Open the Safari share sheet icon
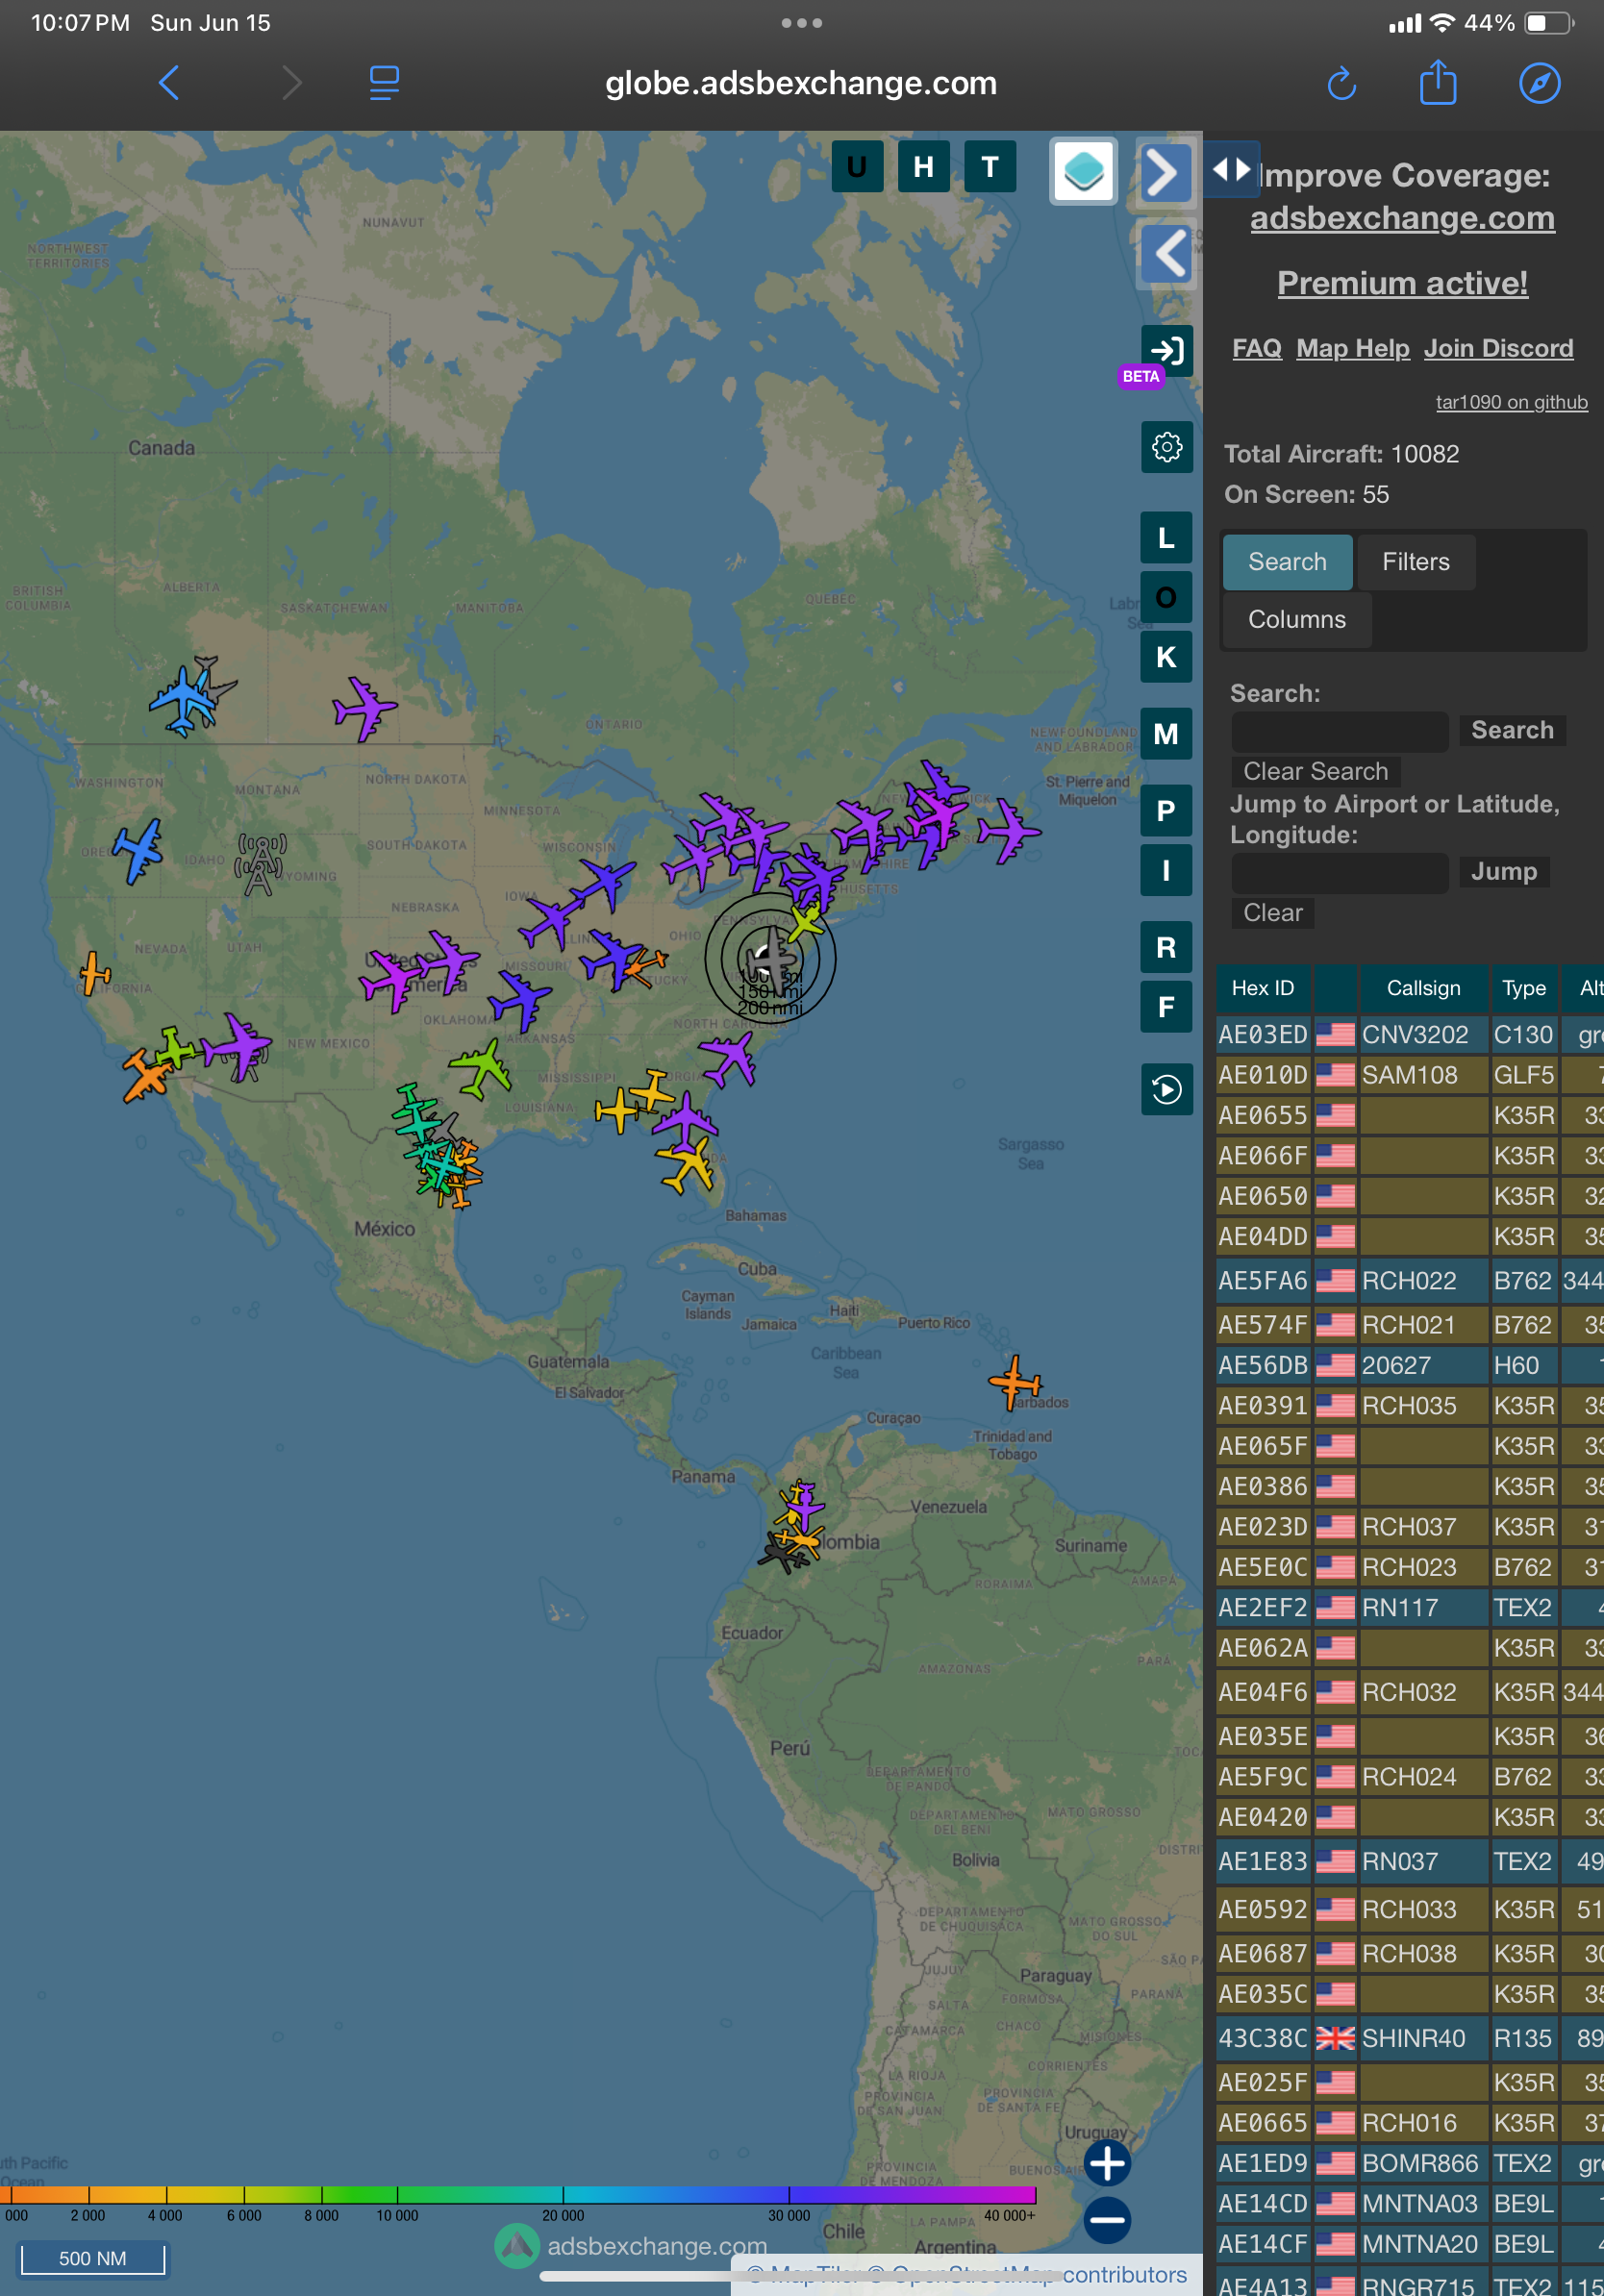 click(x=1438, y=82)
